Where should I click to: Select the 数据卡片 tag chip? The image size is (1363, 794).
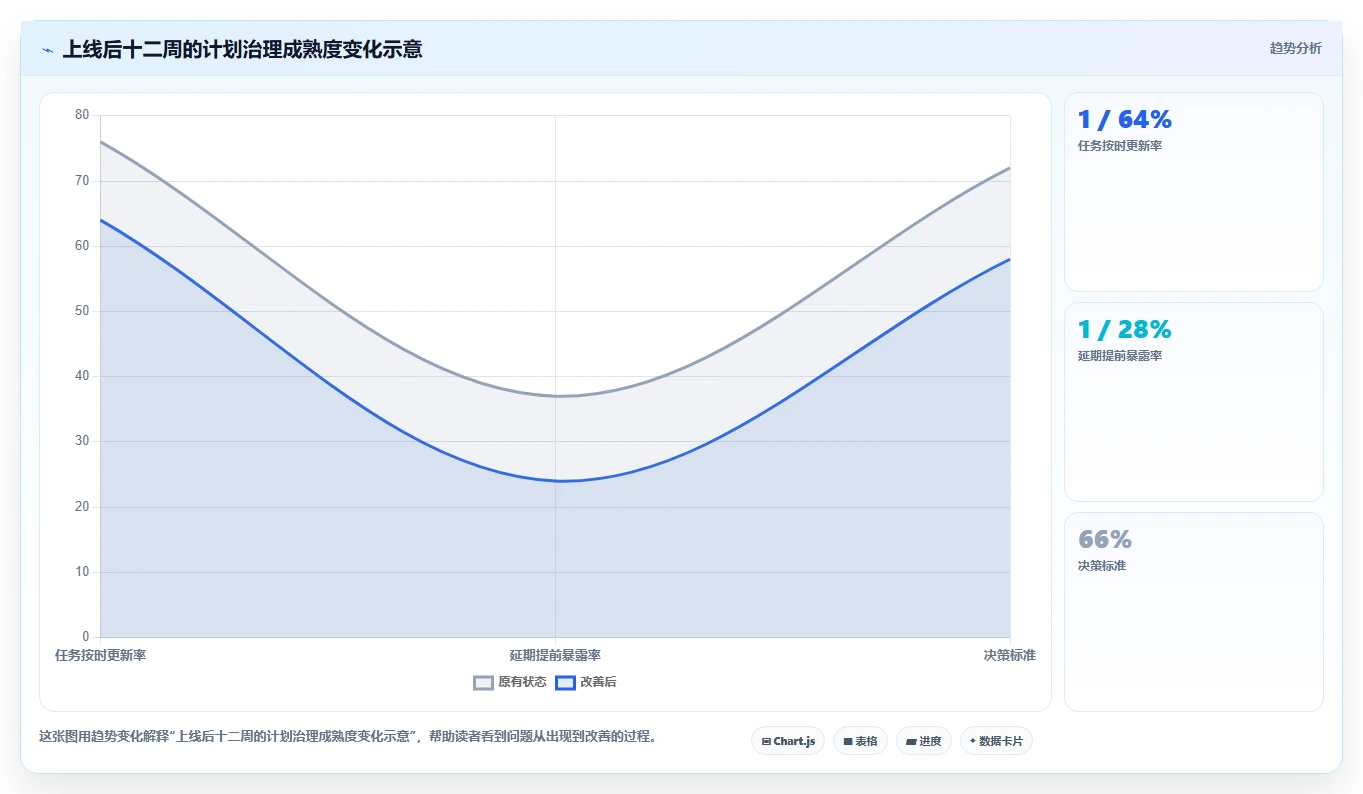996,741
